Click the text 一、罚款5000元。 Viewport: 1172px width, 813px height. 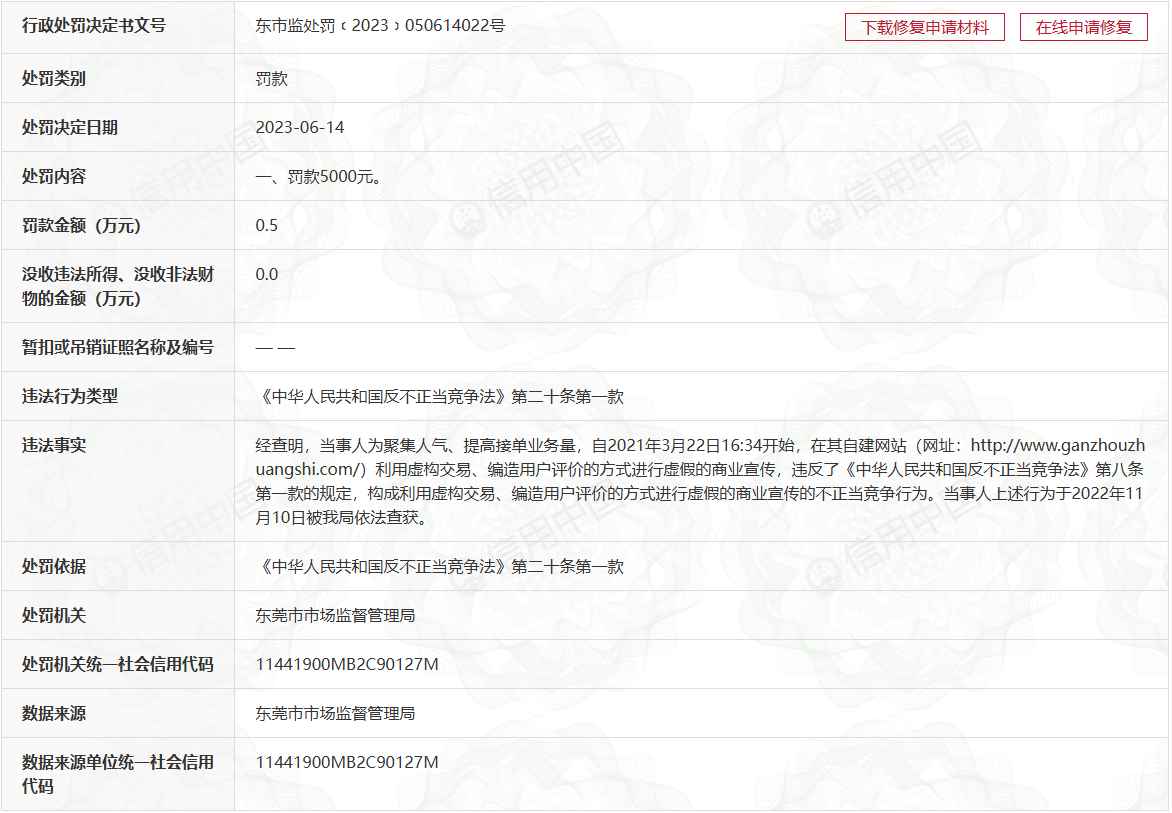[320, 177]
